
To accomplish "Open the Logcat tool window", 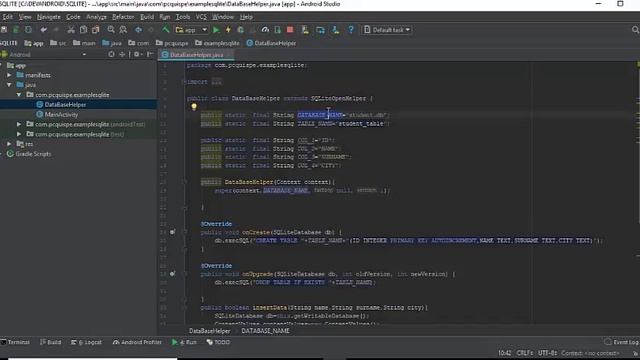I will (86, 342).
